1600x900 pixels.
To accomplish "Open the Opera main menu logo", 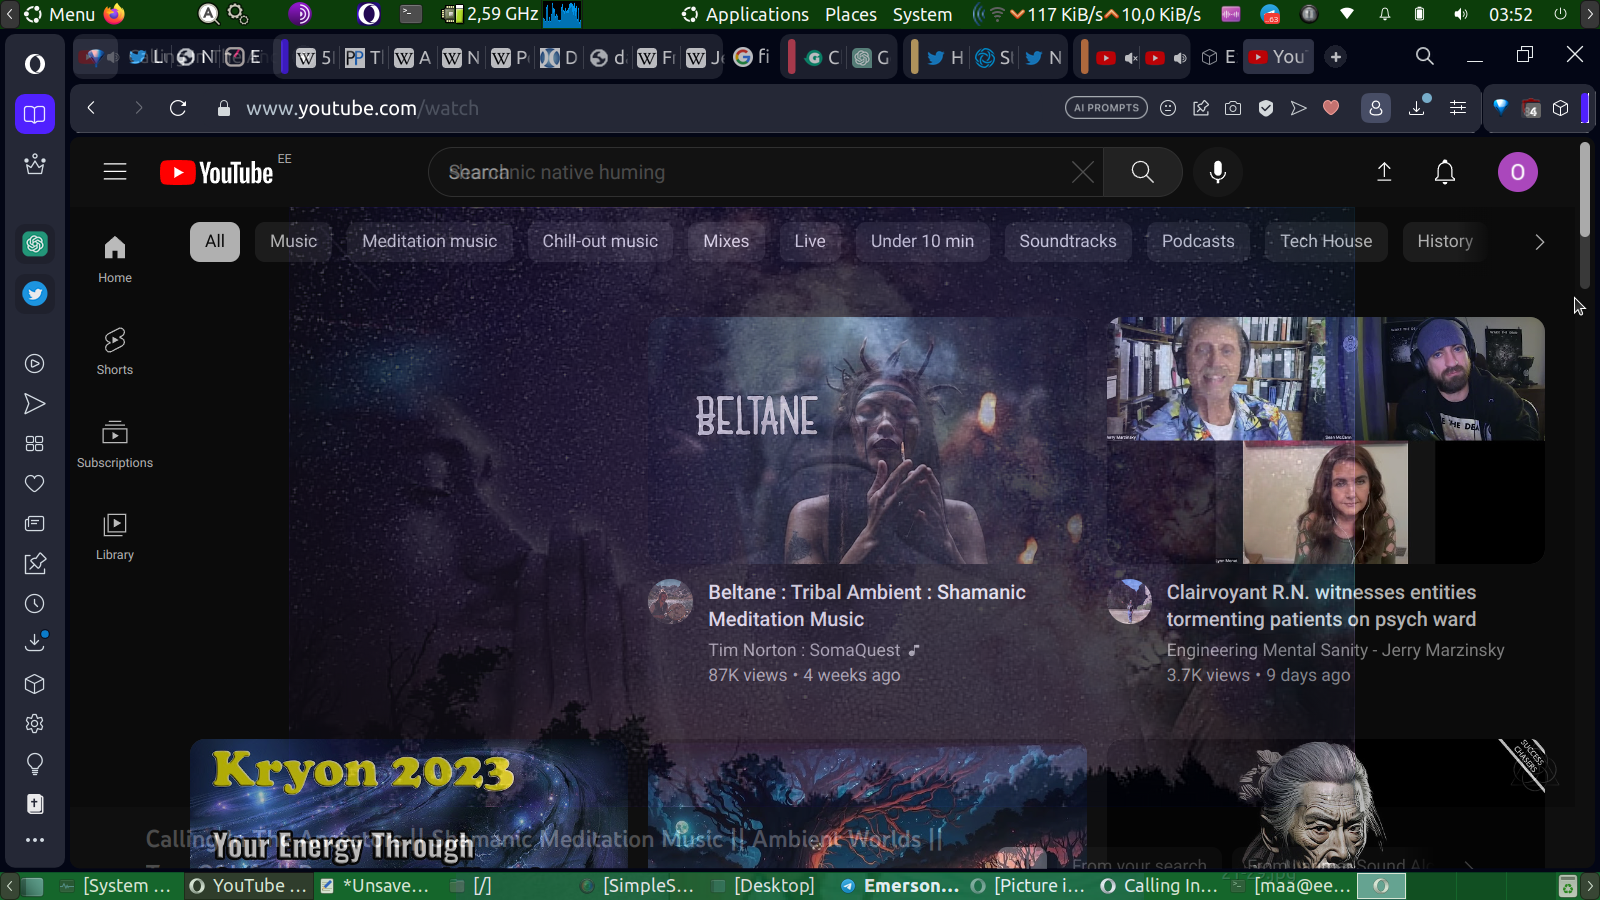I will (x=35, y=64).
